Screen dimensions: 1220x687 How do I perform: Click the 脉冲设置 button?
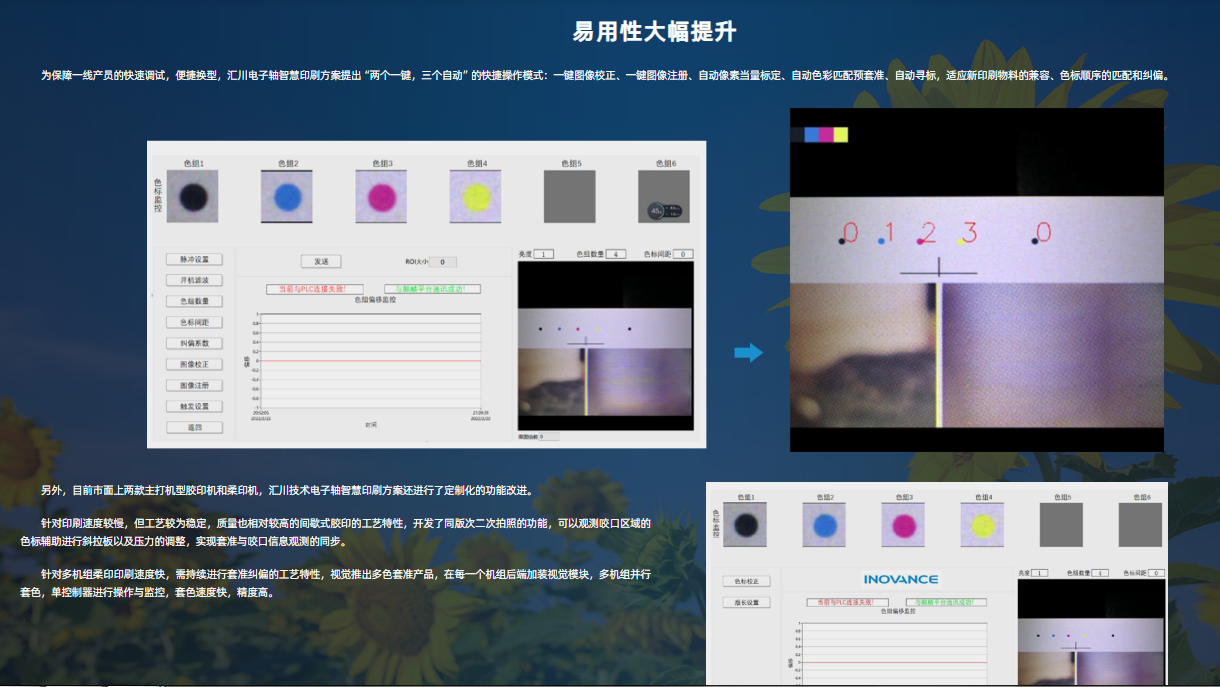pyautogui.click(x=194, y=259)
